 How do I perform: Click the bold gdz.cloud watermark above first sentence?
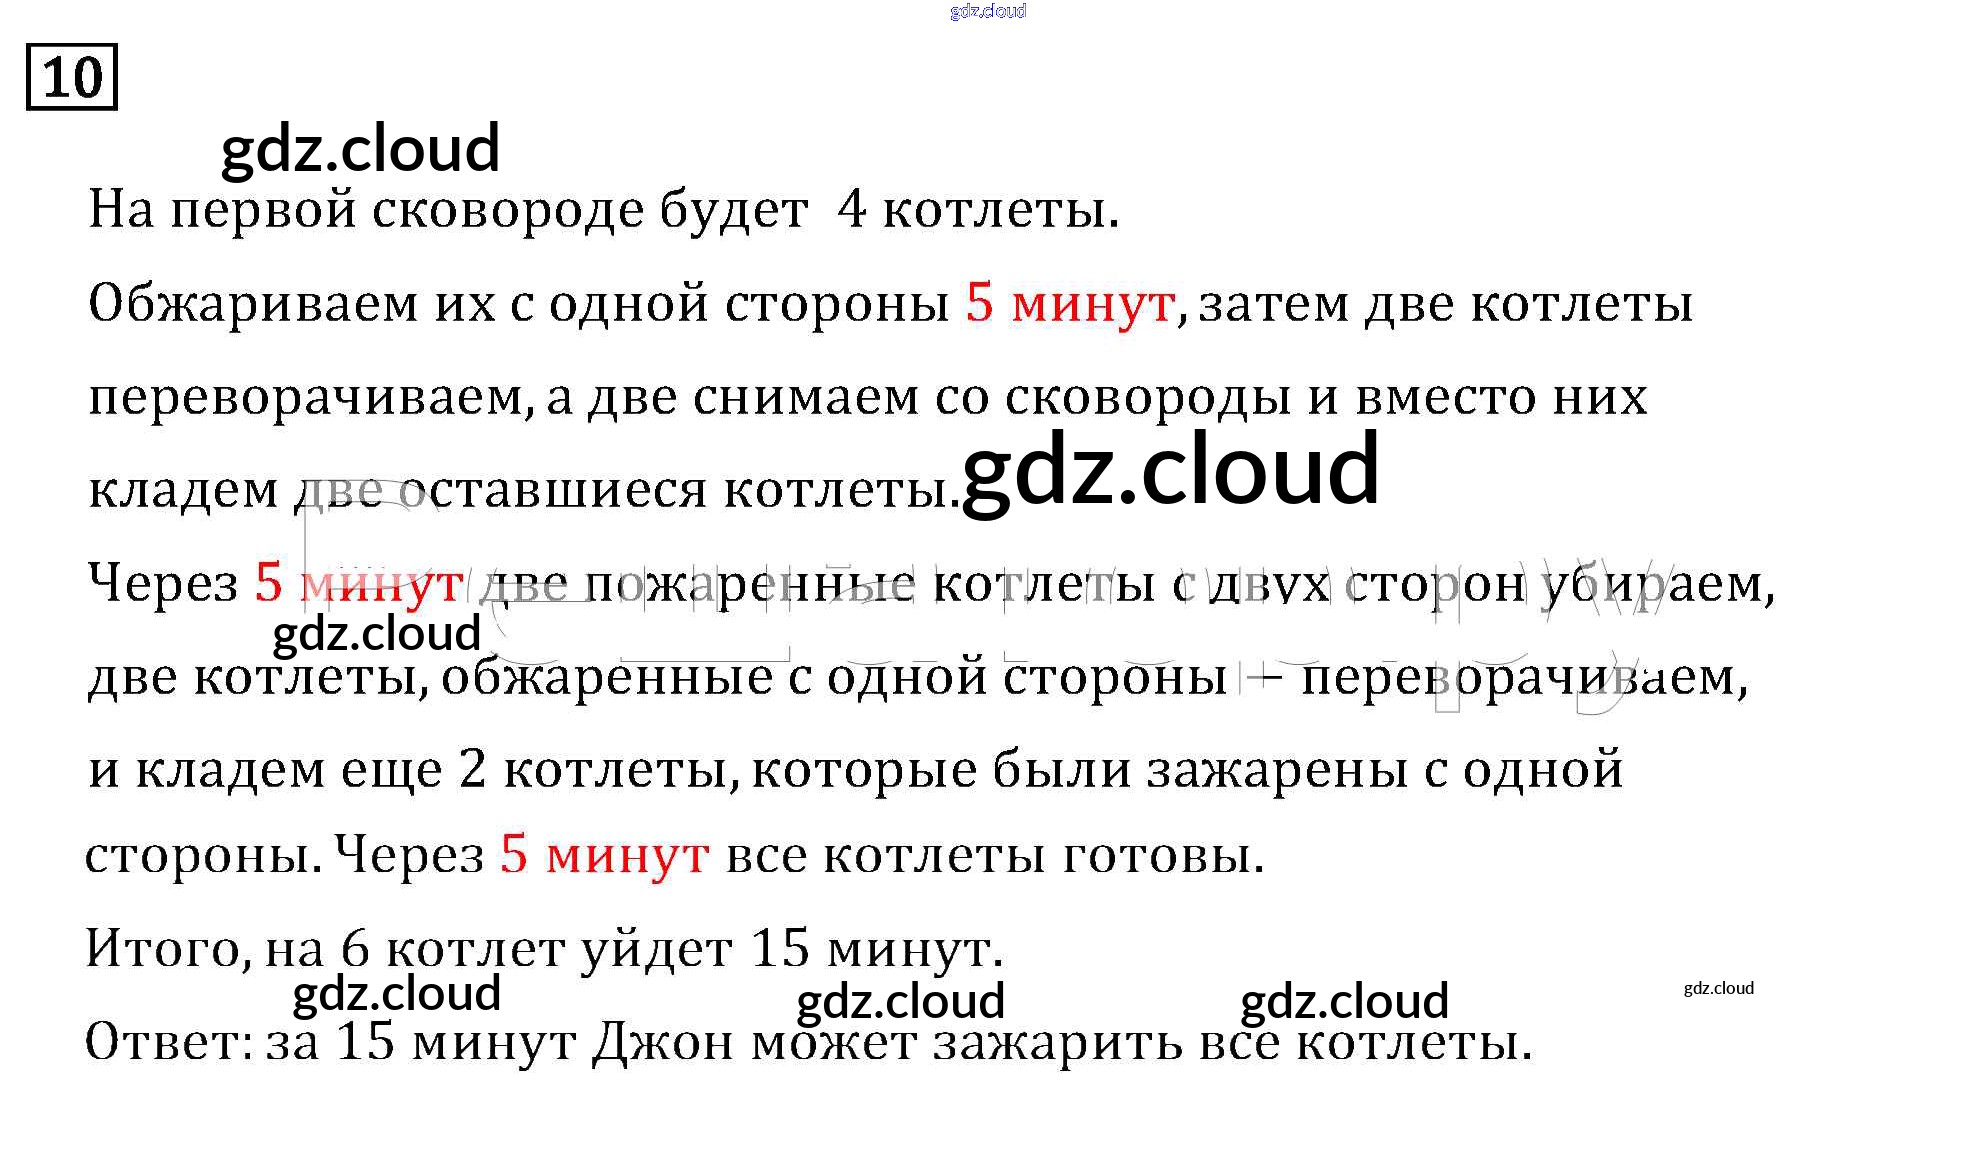click(360, 148)
